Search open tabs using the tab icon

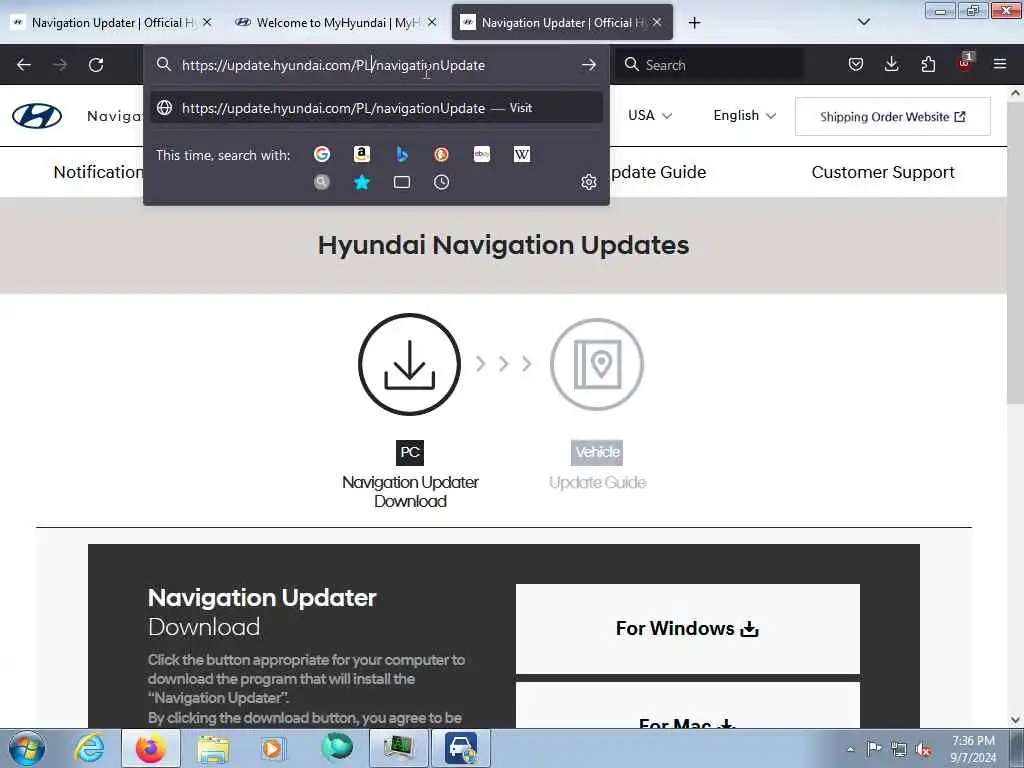[402, 182]
